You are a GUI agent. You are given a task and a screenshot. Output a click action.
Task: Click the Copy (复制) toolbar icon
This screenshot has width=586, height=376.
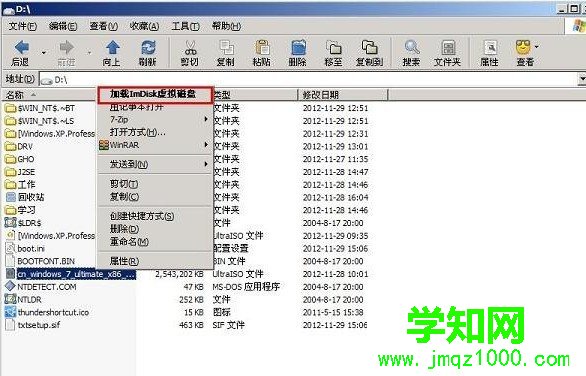point(226,48)
